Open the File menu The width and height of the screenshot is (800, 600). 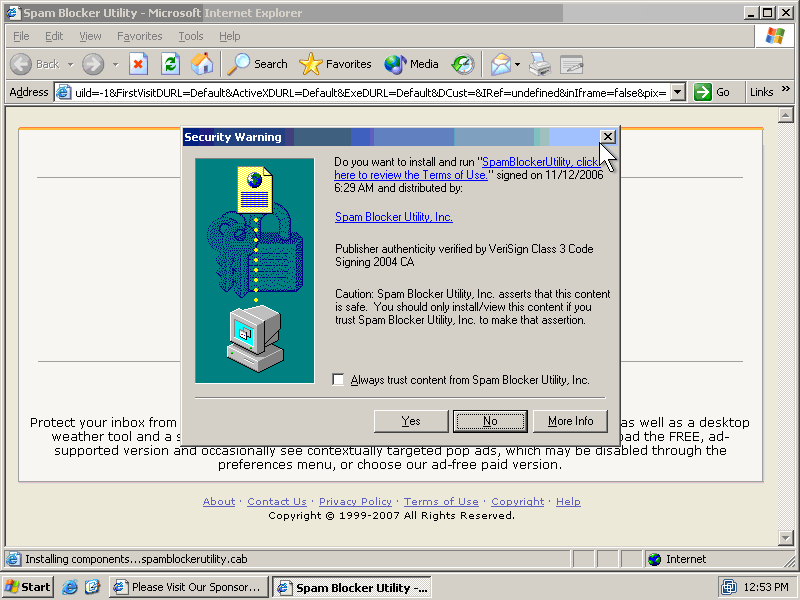21,36
